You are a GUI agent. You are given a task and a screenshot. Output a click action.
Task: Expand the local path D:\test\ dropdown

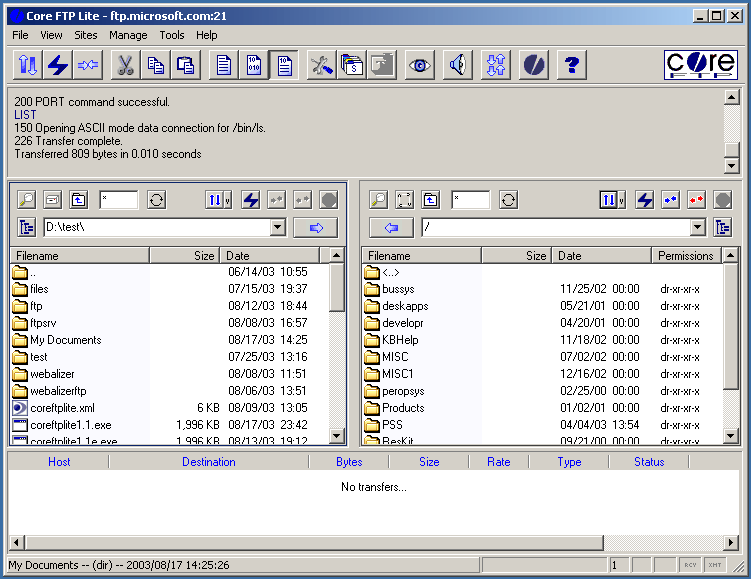[278, 228]
